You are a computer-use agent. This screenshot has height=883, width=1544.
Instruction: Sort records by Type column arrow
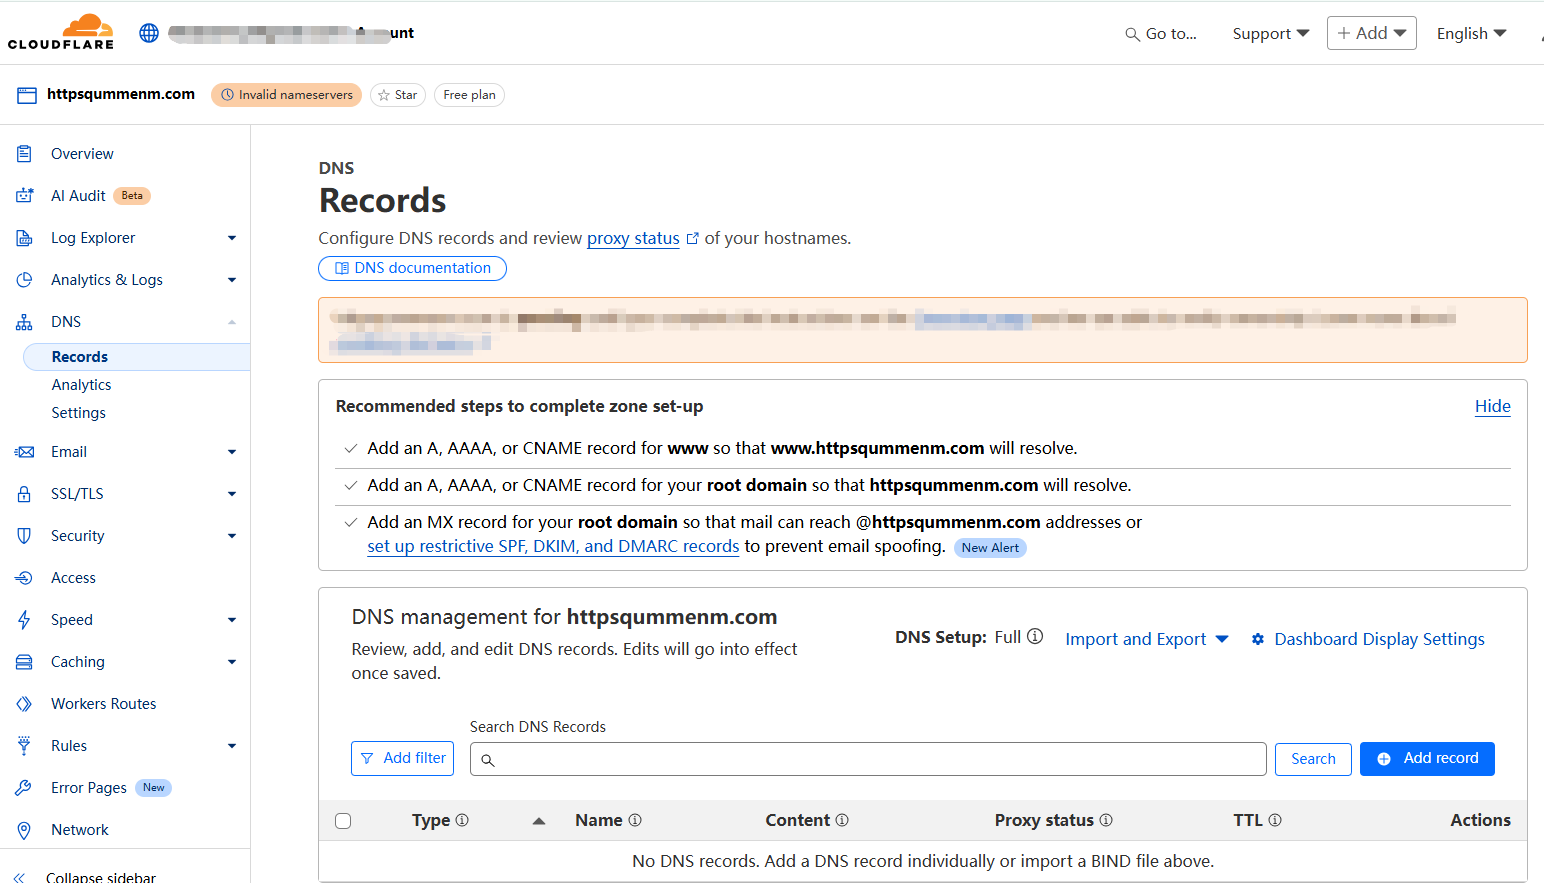pyautogui.click(x=539, y=821)
